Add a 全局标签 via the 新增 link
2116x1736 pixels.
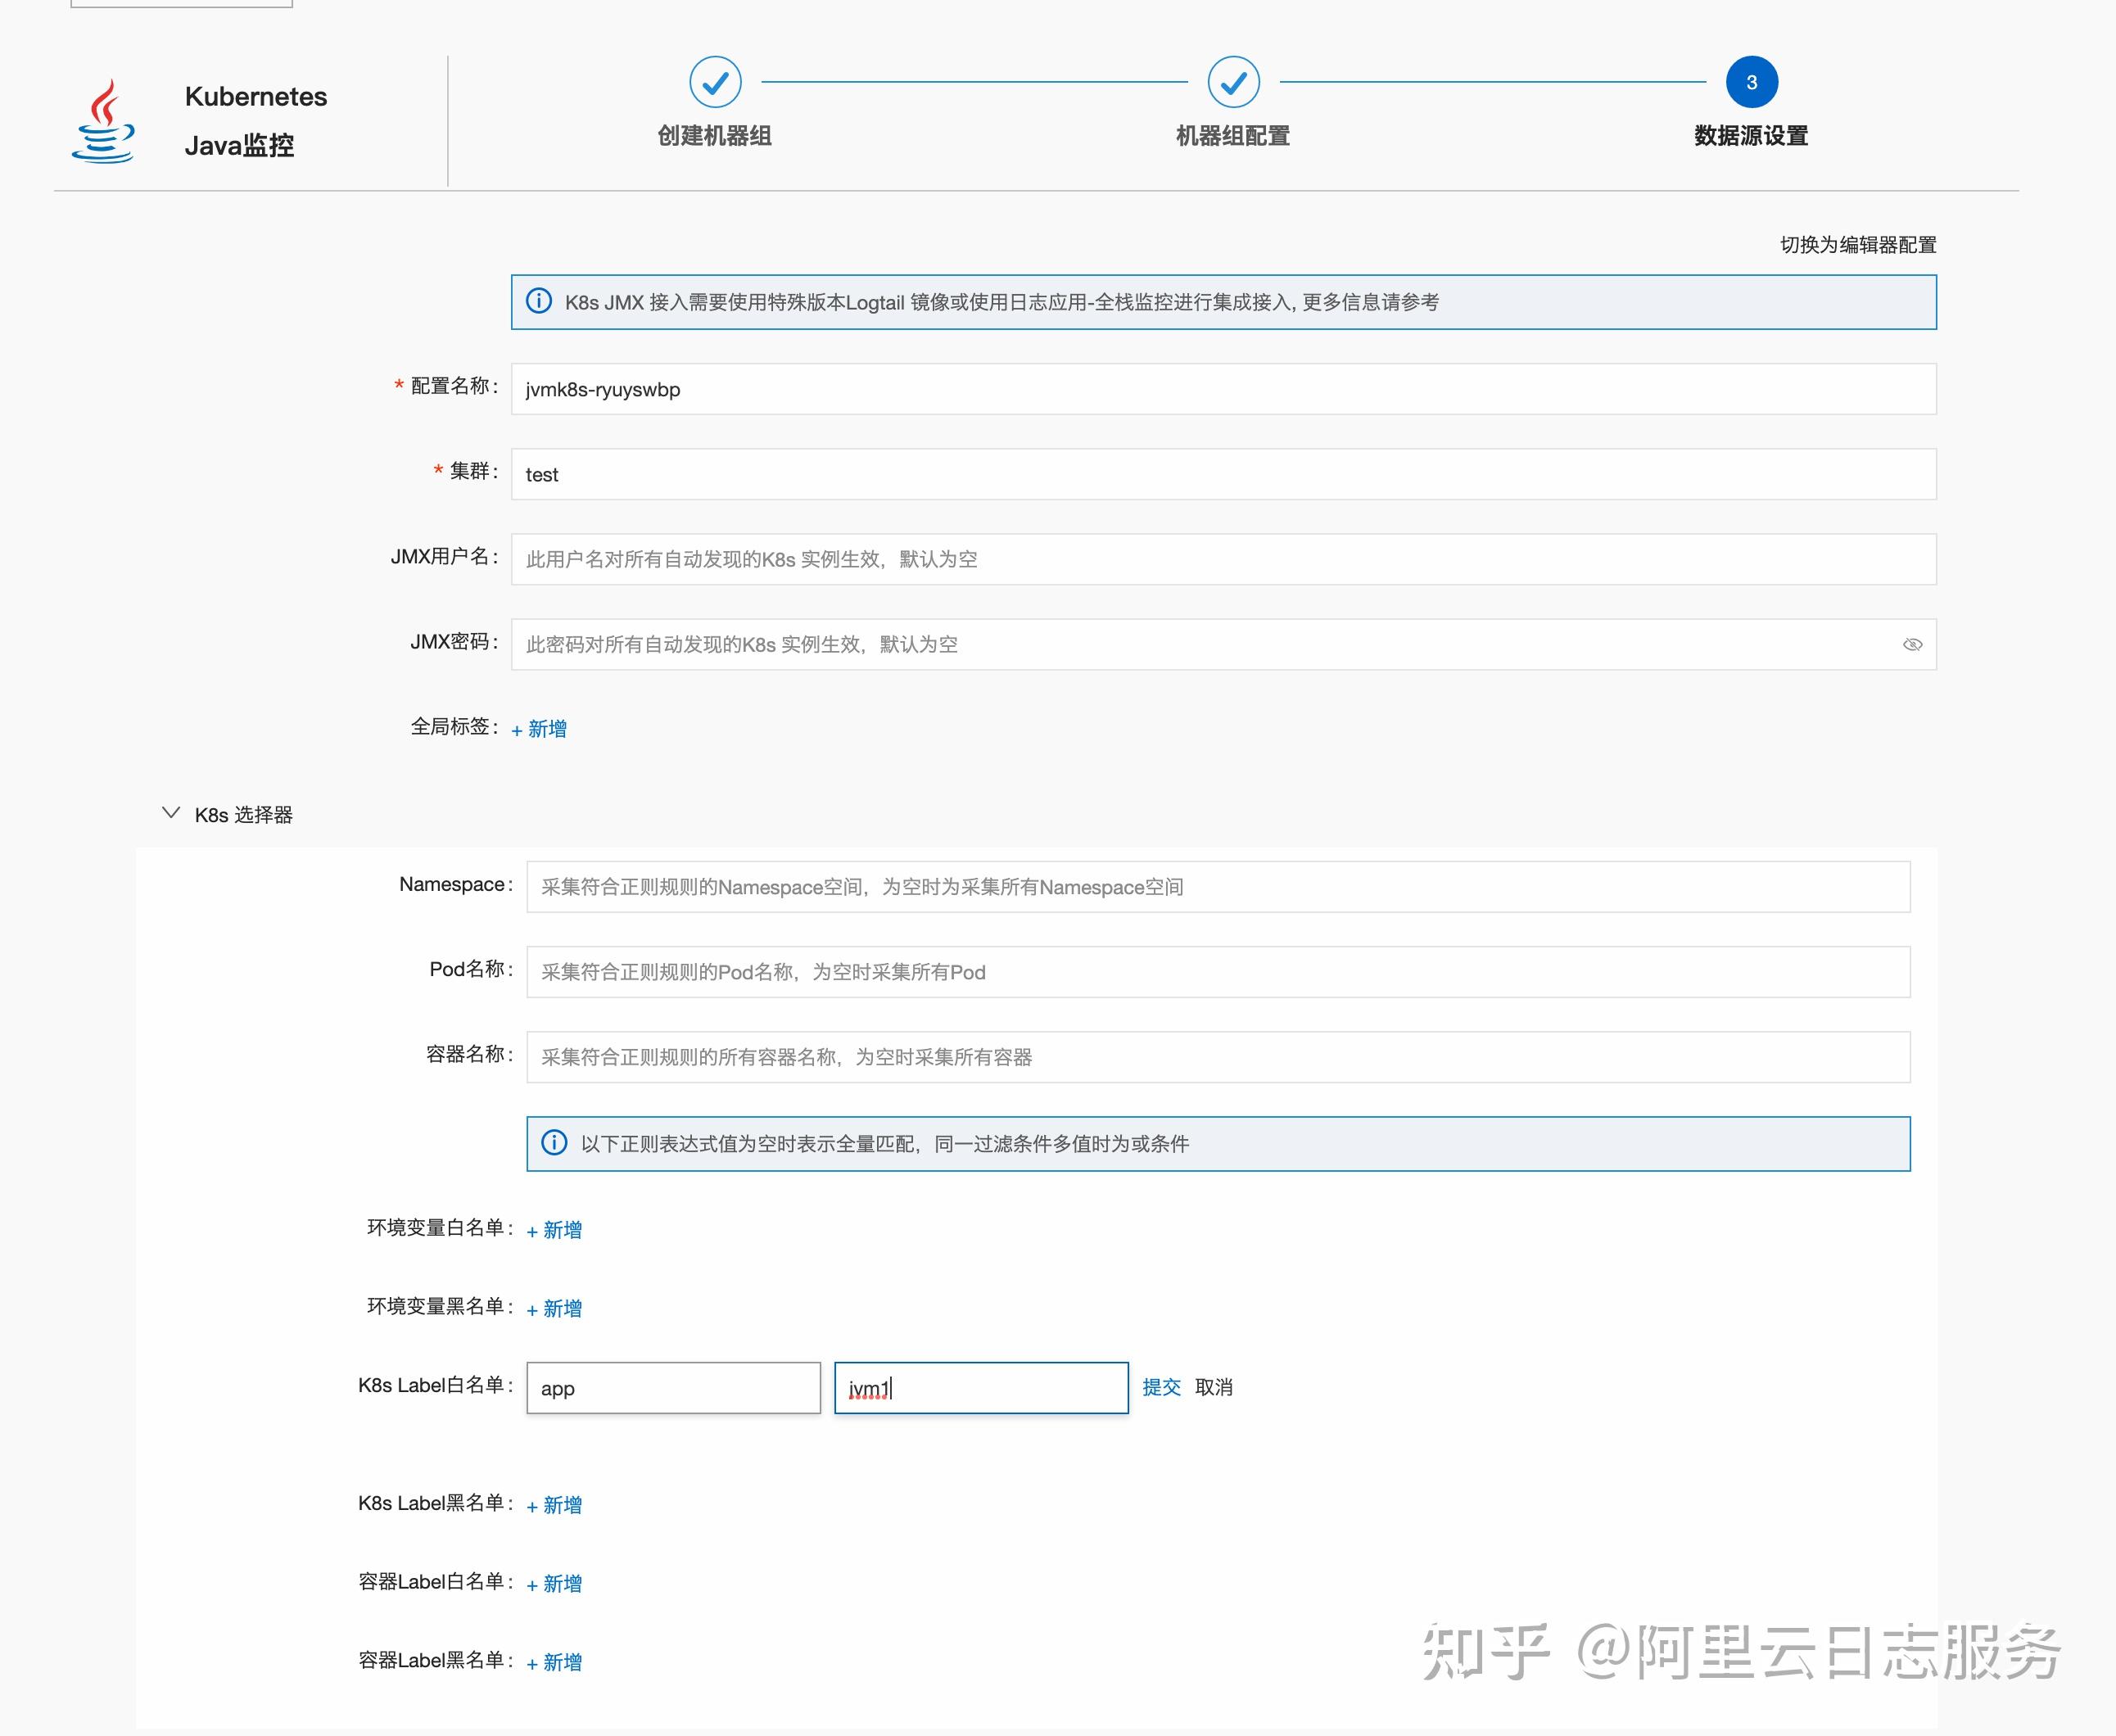point(539,728)
